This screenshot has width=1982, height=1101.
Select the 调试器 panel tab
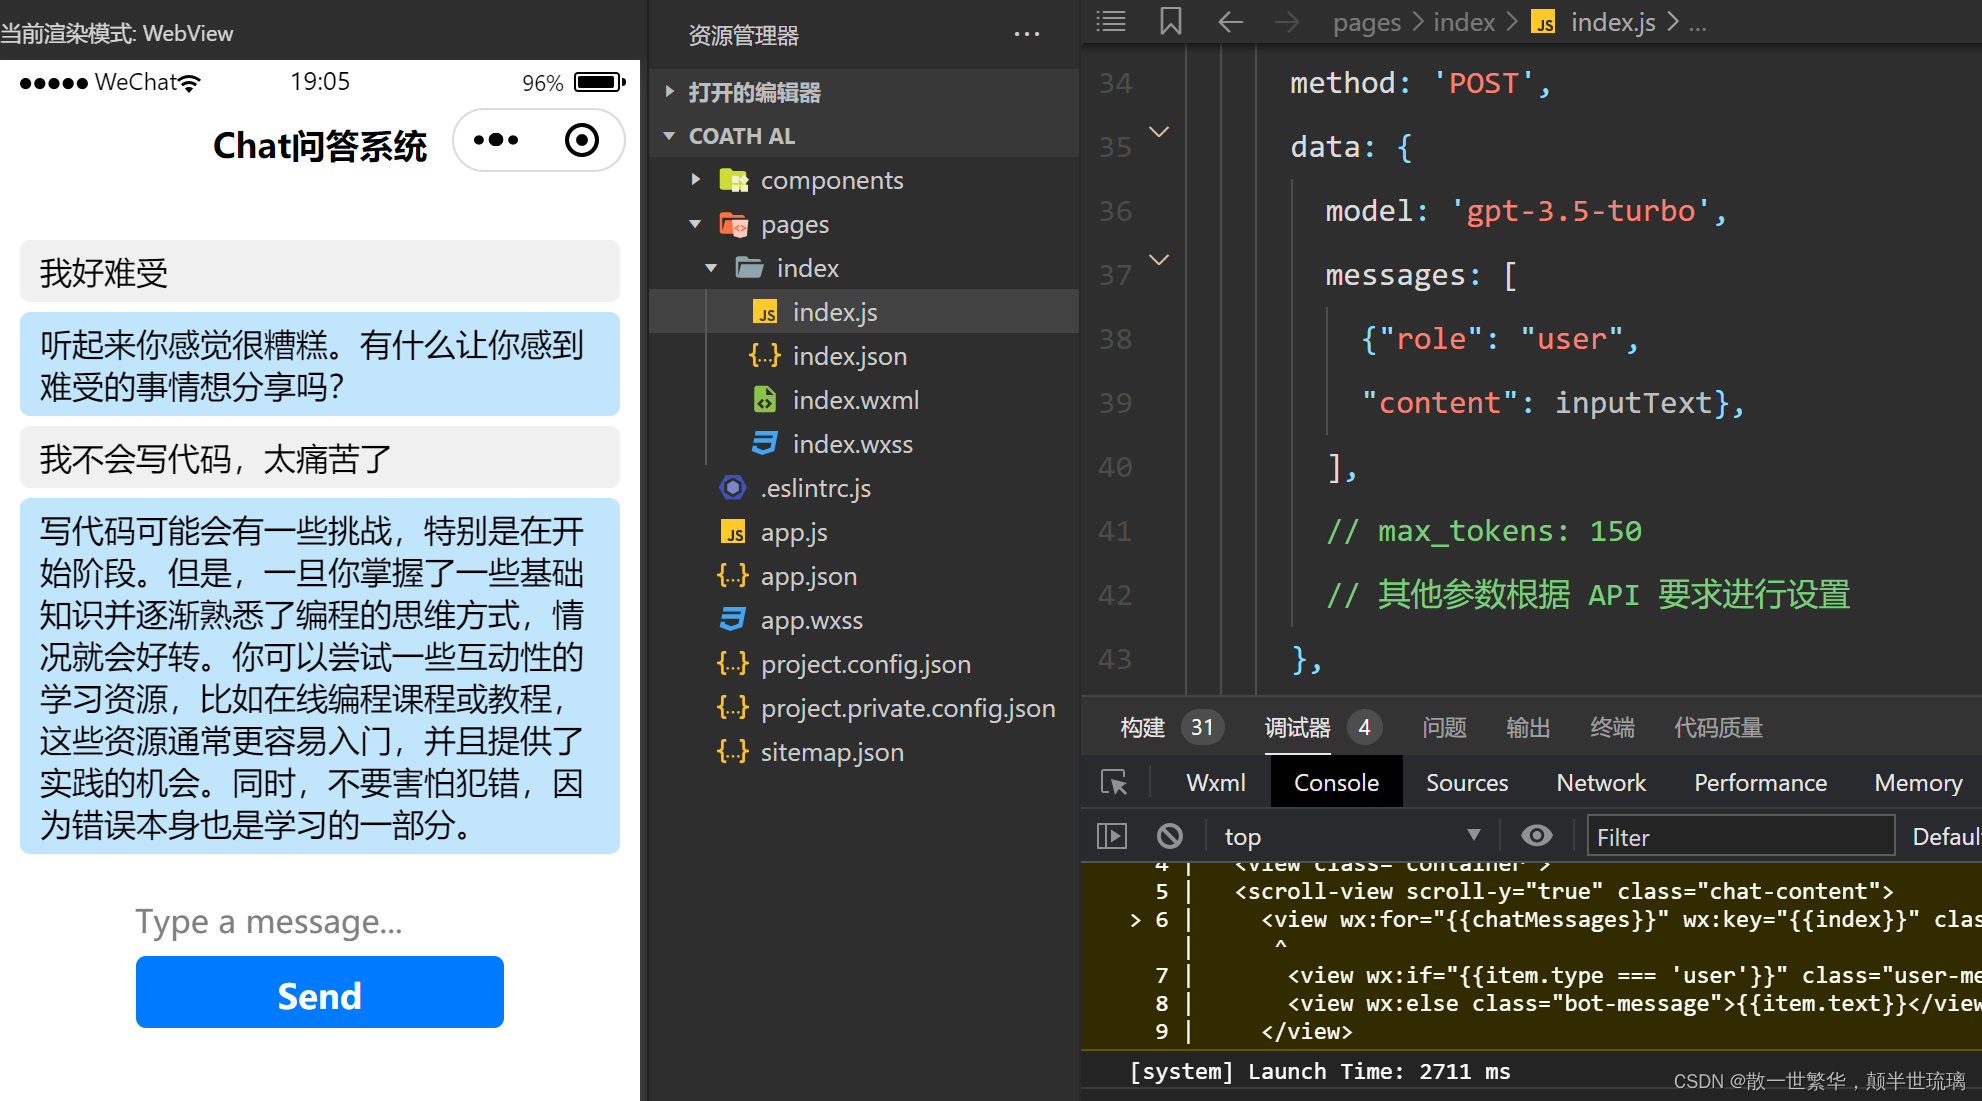point(1295,725)
